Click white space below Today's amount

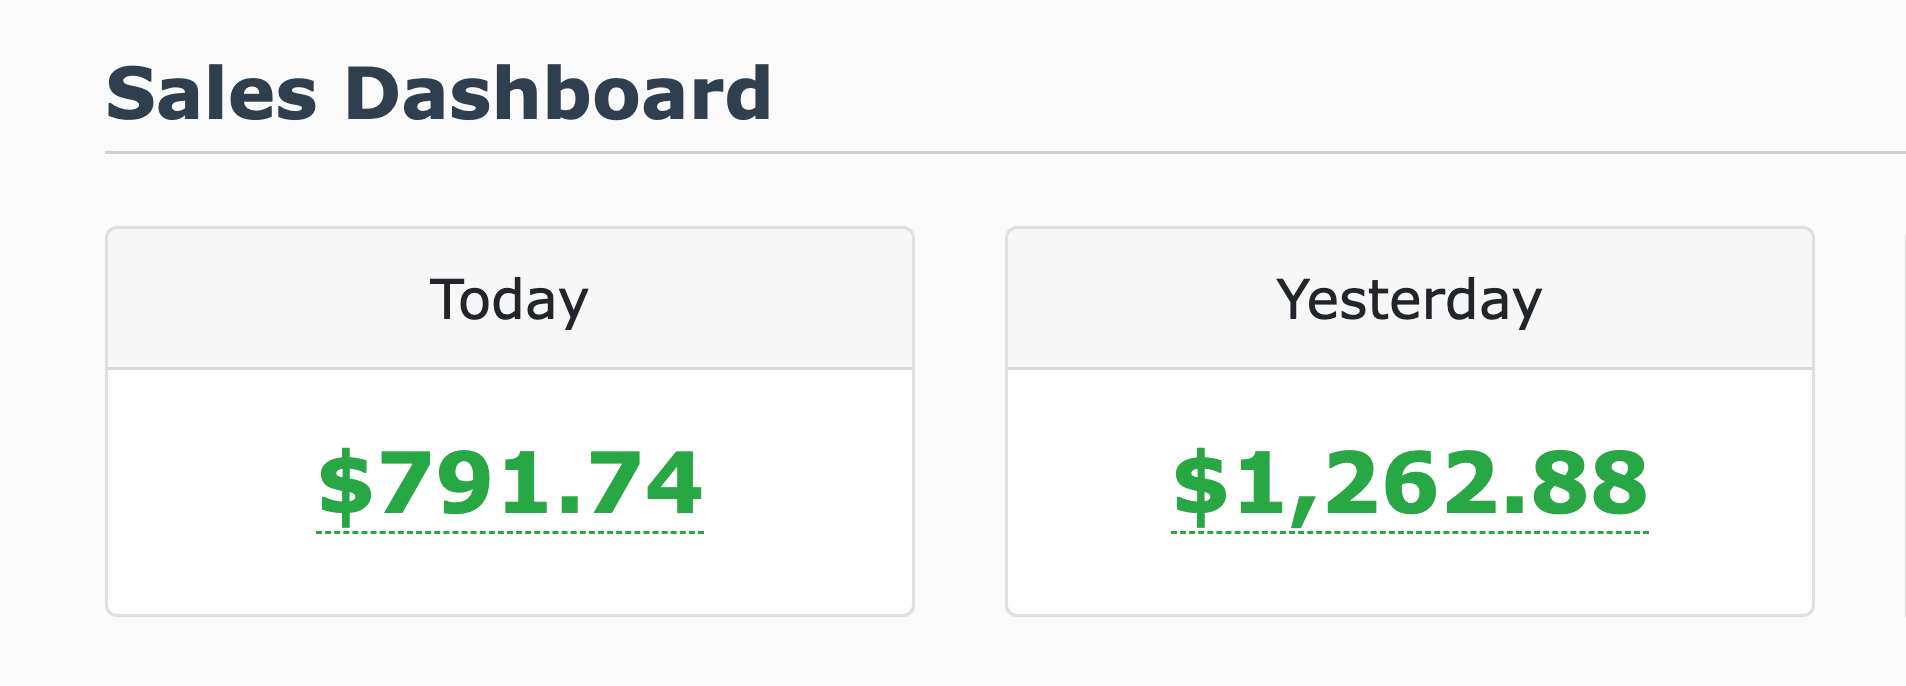click(510, 577)
